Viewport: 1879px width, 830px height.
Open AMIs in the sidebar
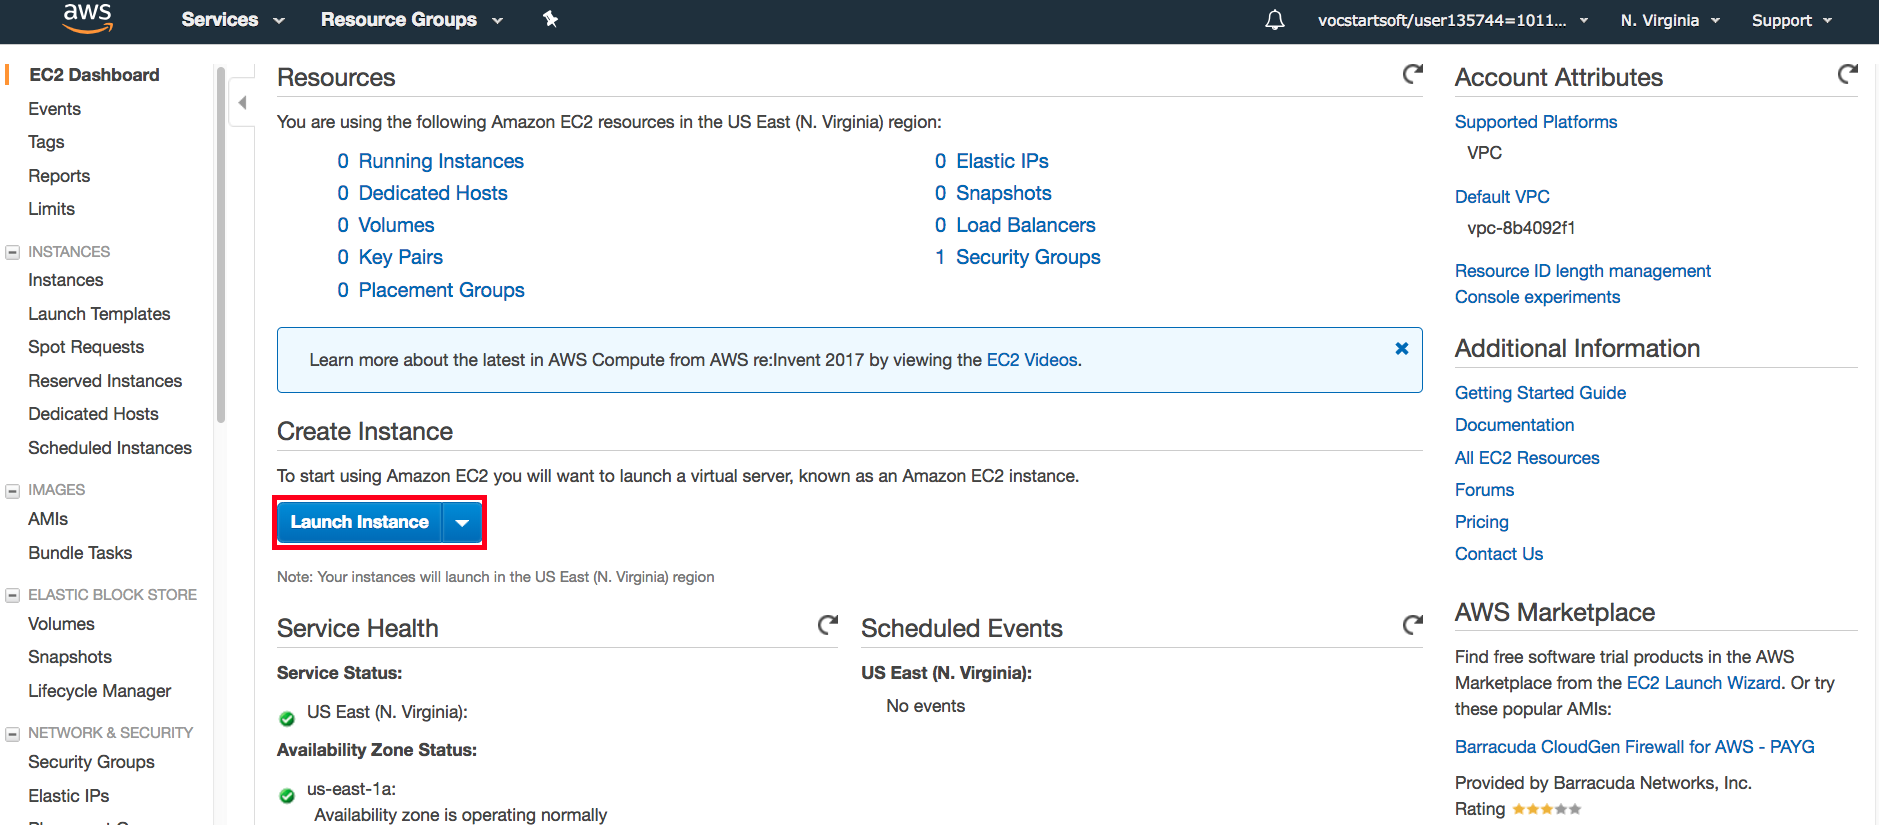pos(48,519)
